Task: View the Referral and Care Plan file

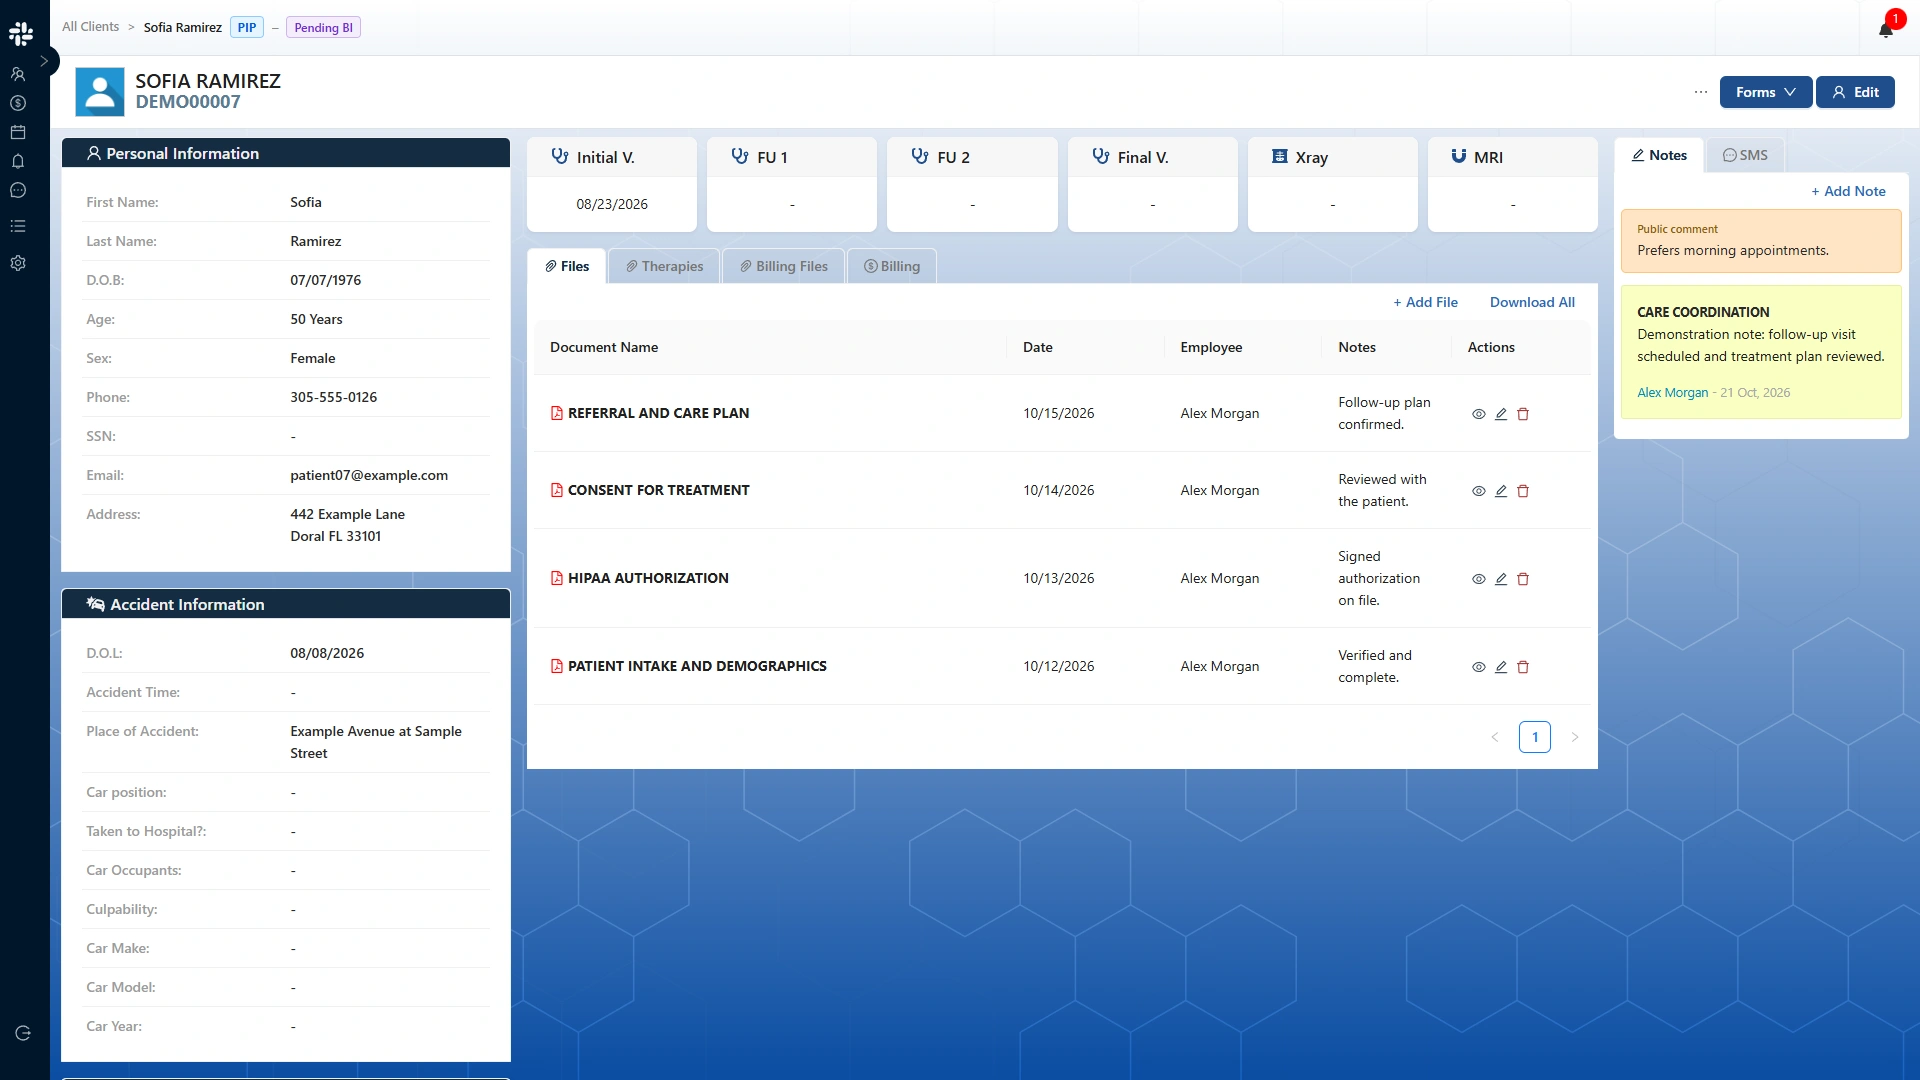Action: click(x=1479, y=414)
